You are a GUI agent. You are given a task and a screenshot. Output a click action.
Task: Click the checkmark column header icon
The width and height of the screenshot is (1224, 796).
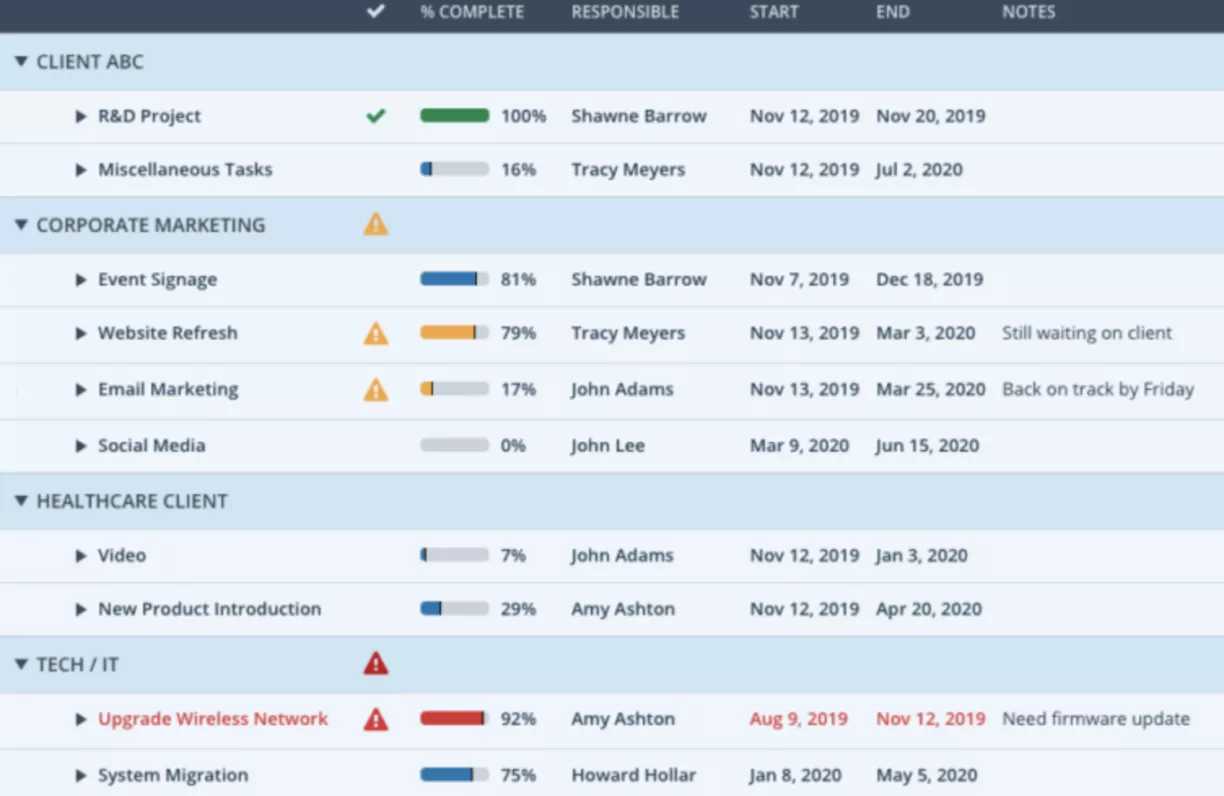(x=376, y=12)
